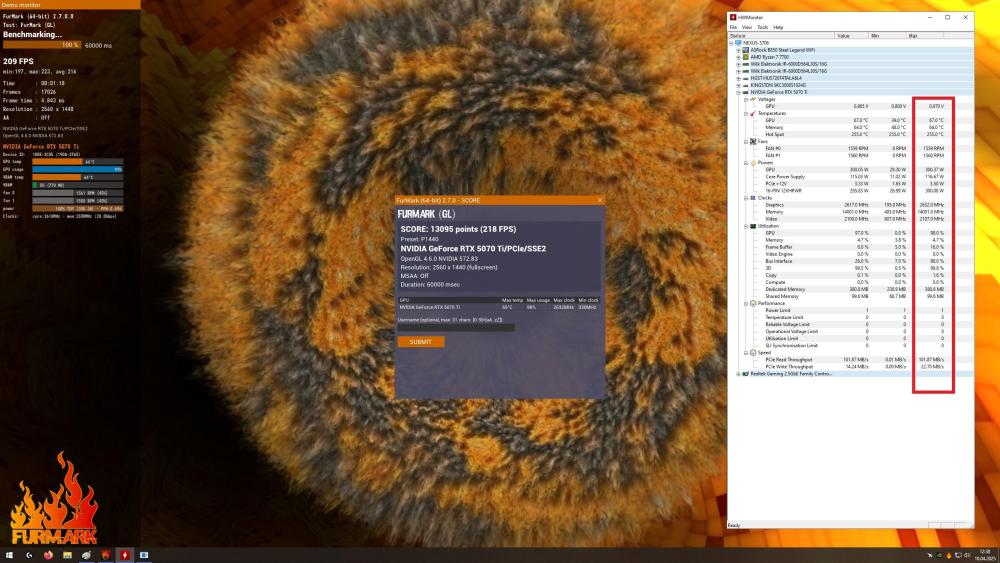The width and height of the screenshot is (1000, 563).
Task: Collapse the NVIDIA GeForce RTX 5070 Ti node
Action: [x=738, y=92]
